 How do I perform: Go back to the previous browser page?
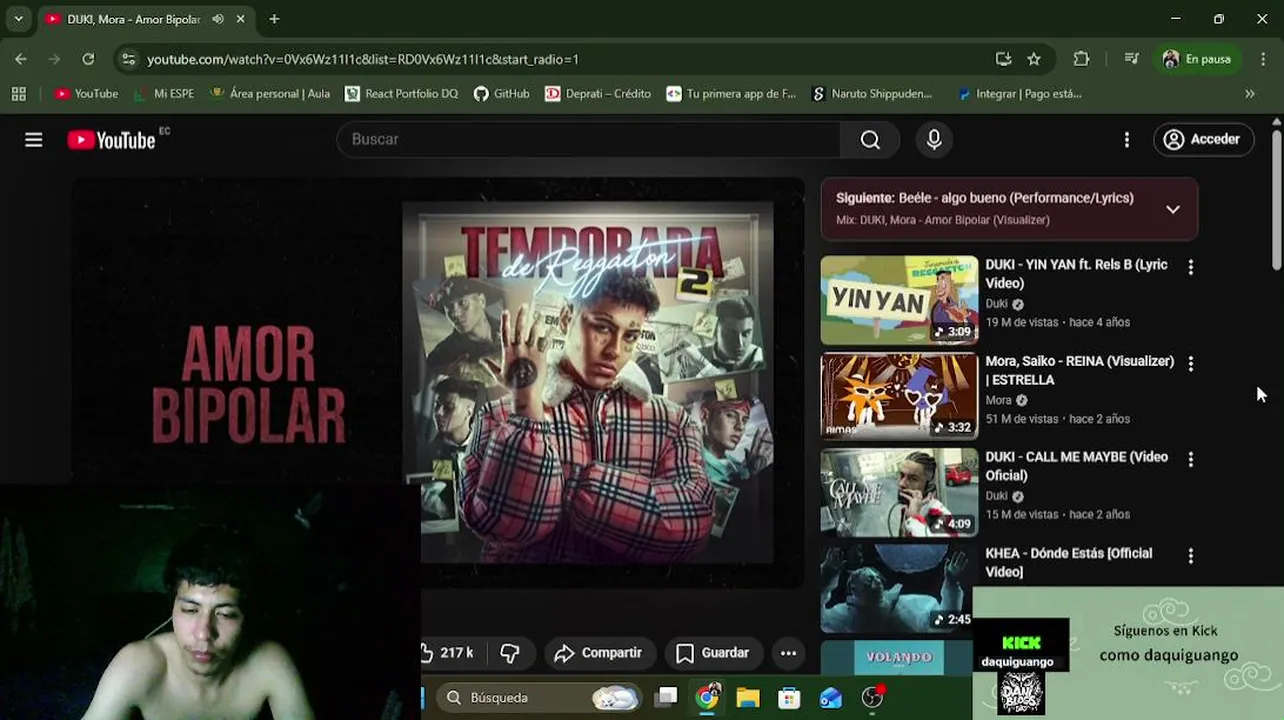pyautogui.click(x=21, y=59)
